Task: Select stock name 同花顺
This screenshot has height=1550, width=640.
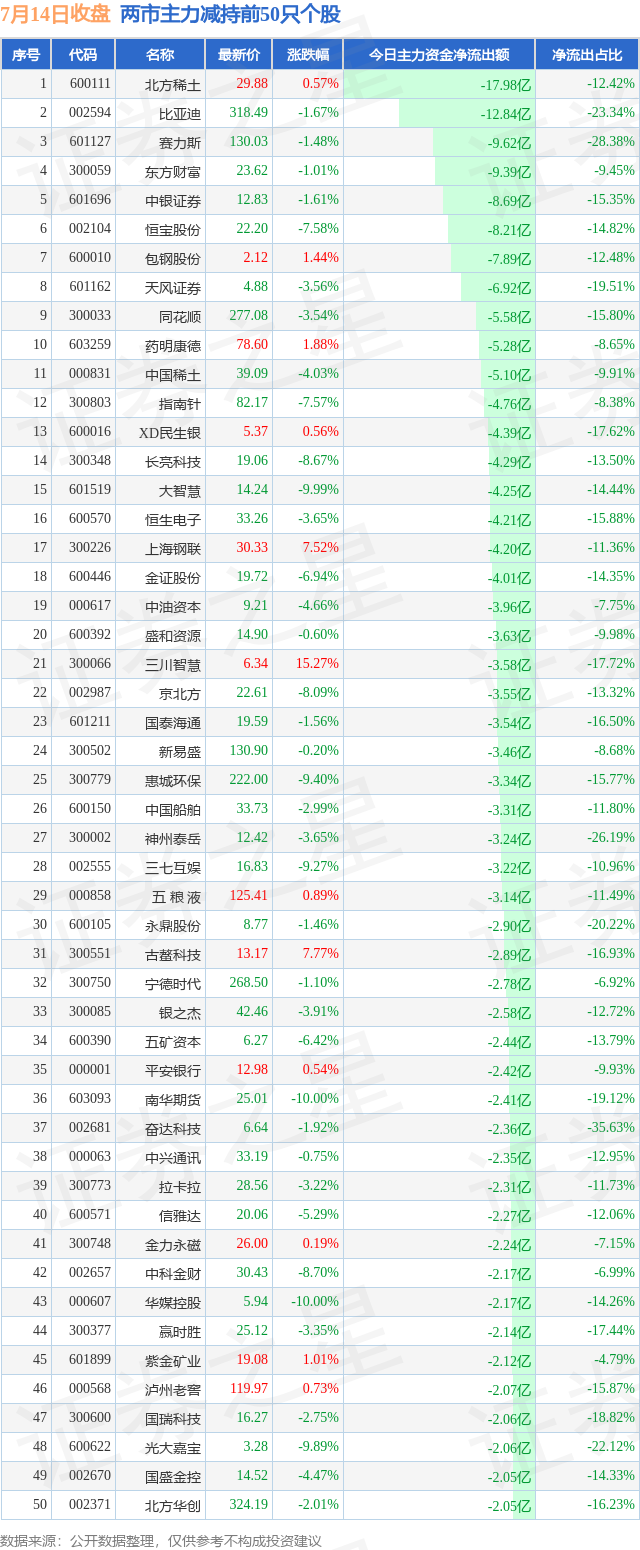Action: [x=180, y=316]
